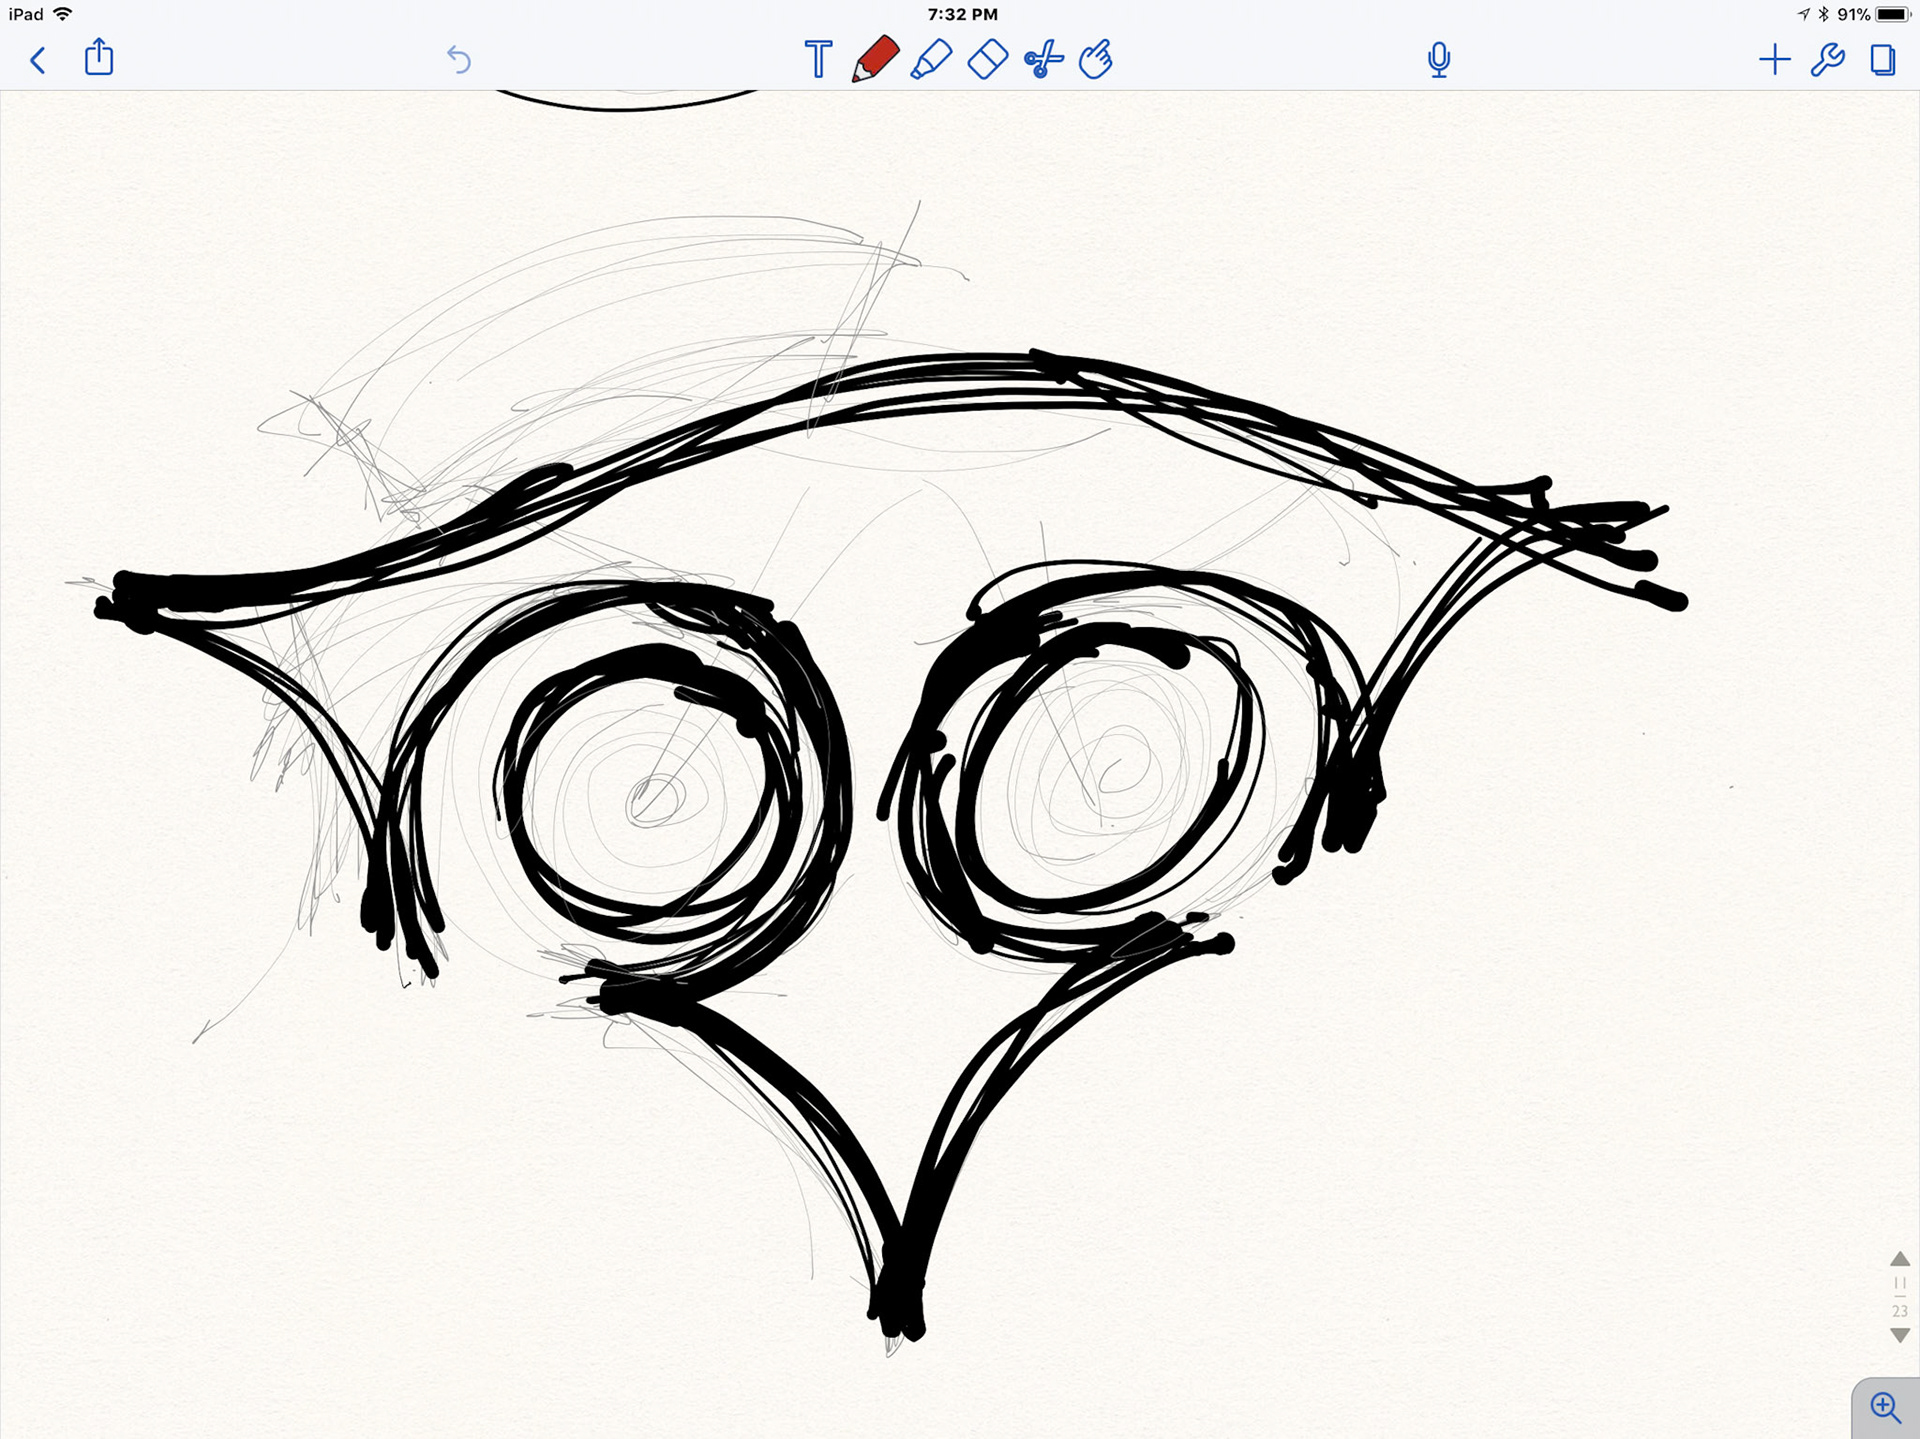Open the page switcher icon
This screenshot has width=1920, height=1439.
1884,60
